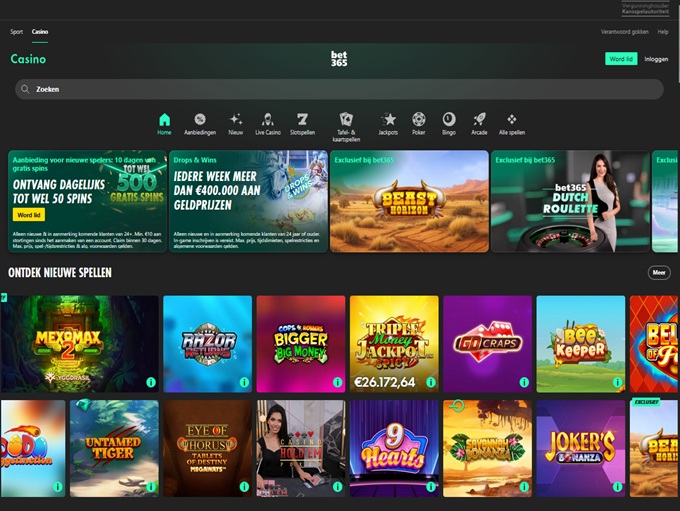680x511 pixels.
Task: Open the Help link
Action: click(663, 32)
